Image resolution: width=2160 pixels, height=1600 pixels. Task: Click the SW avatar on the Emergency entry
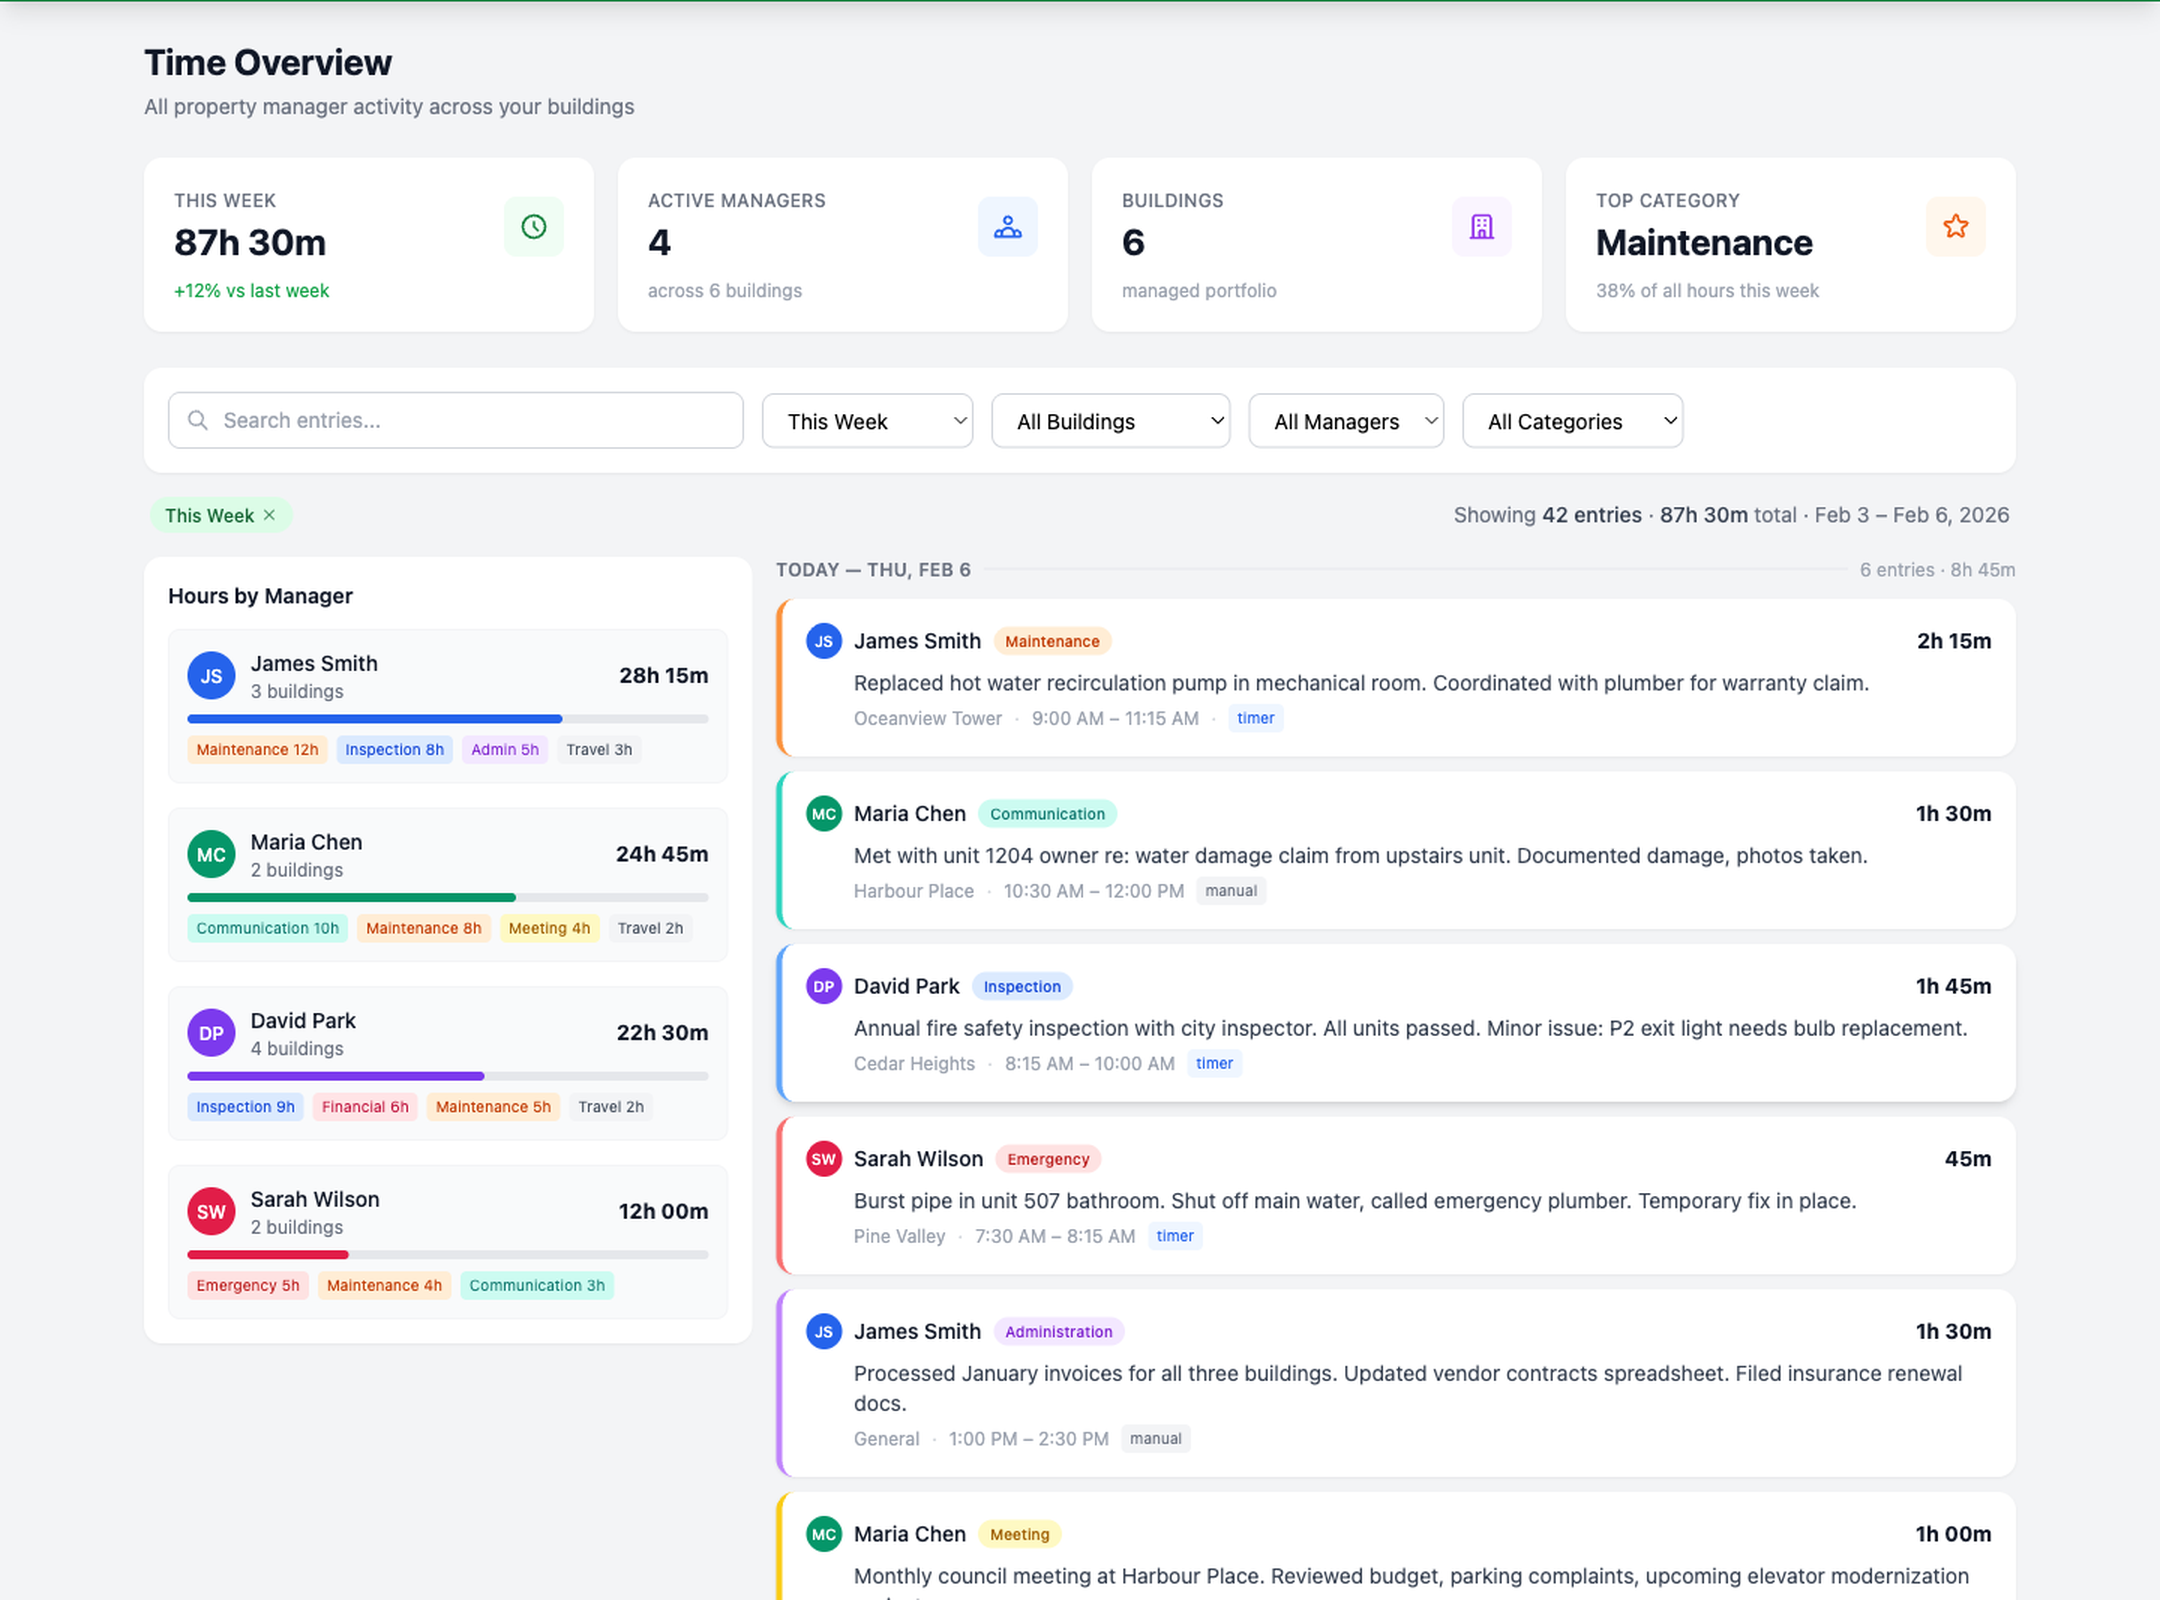(824, 1159)
